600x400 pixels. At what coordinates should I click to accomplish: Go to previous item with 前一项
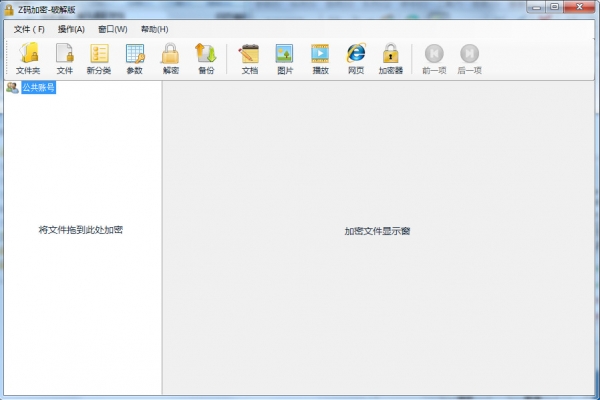434,59
